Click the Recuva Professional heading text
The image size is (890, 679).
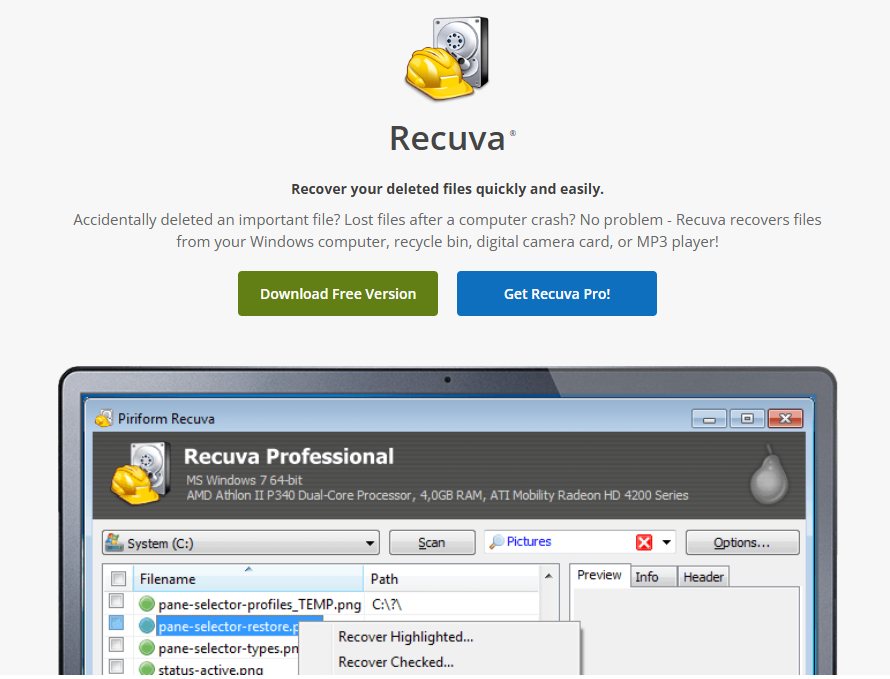pyautogui.click(x=289, y=456)
